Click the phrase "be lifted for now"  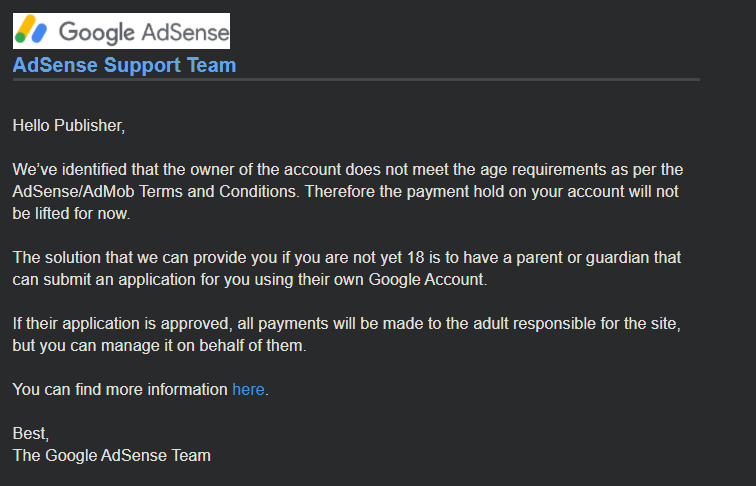click(x=72, y=213)
